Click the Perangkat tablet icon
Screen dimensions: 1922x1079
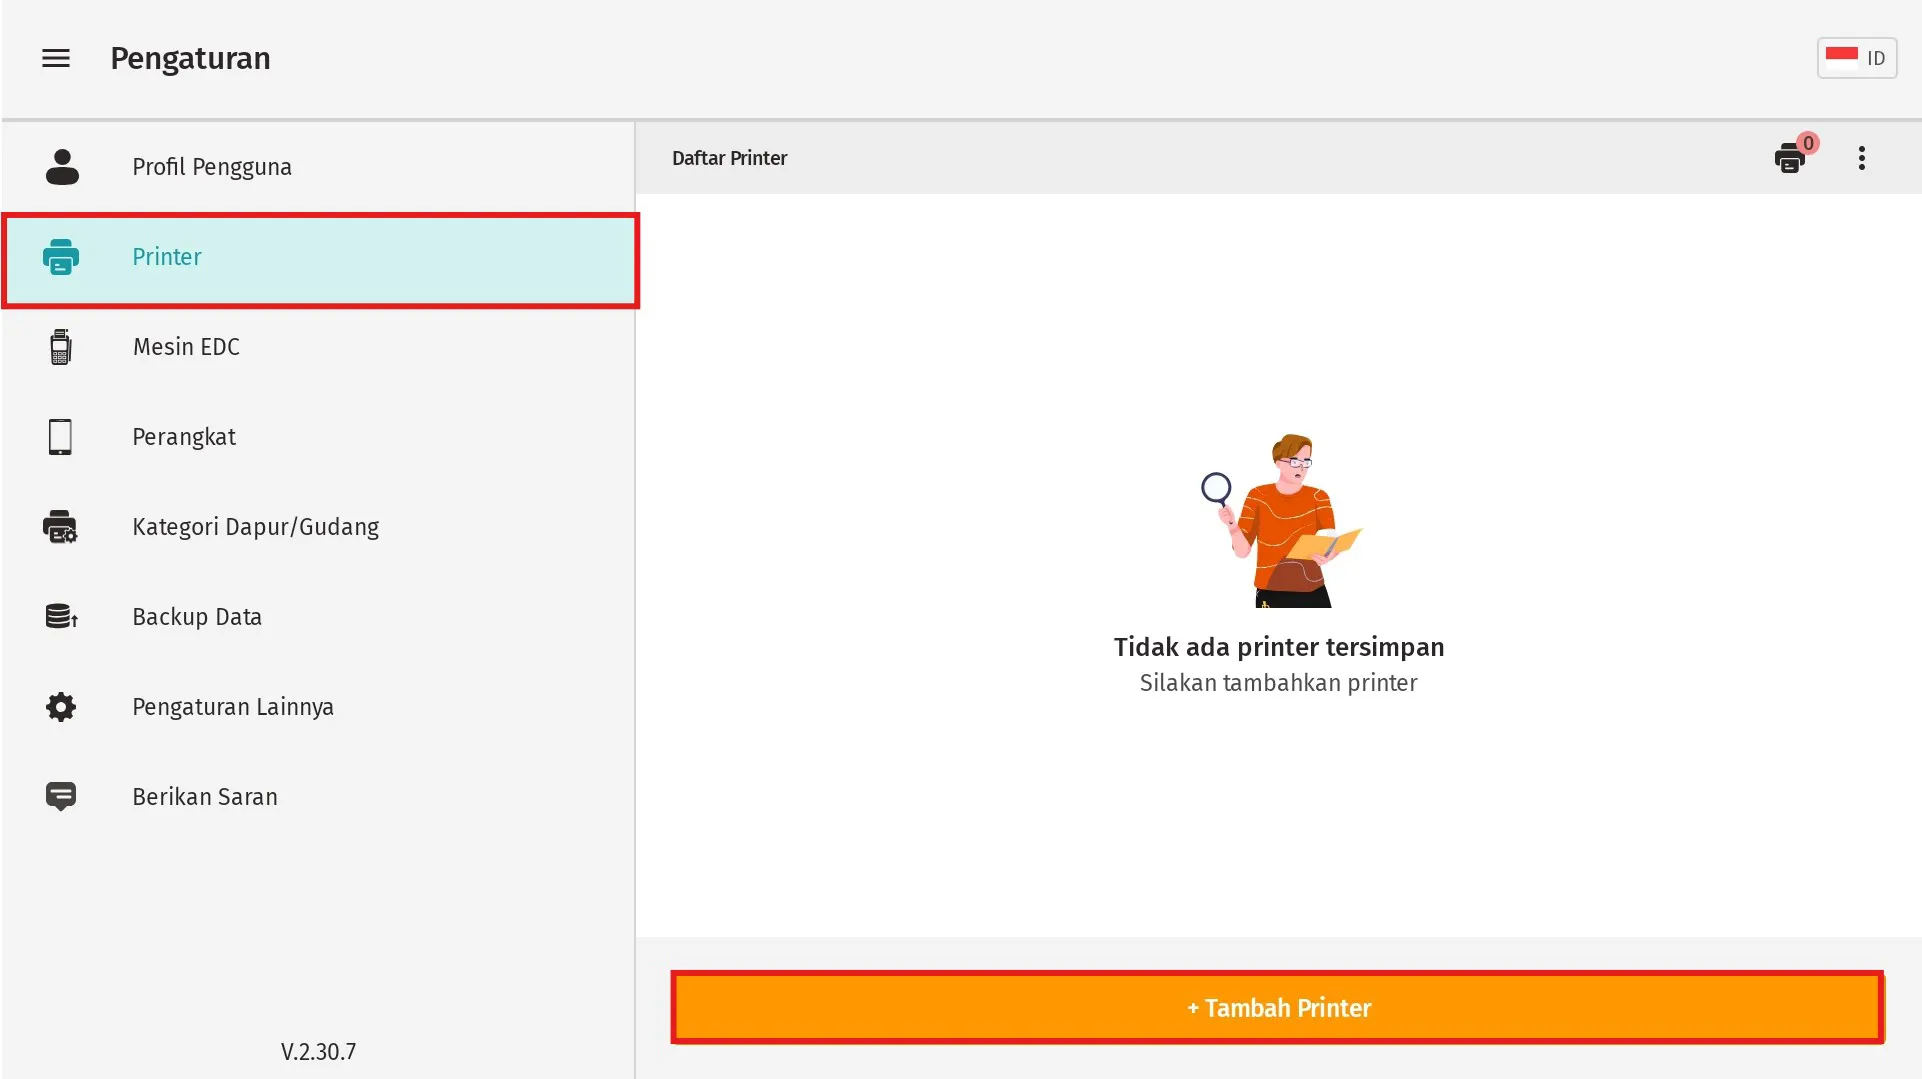point(61,437)
